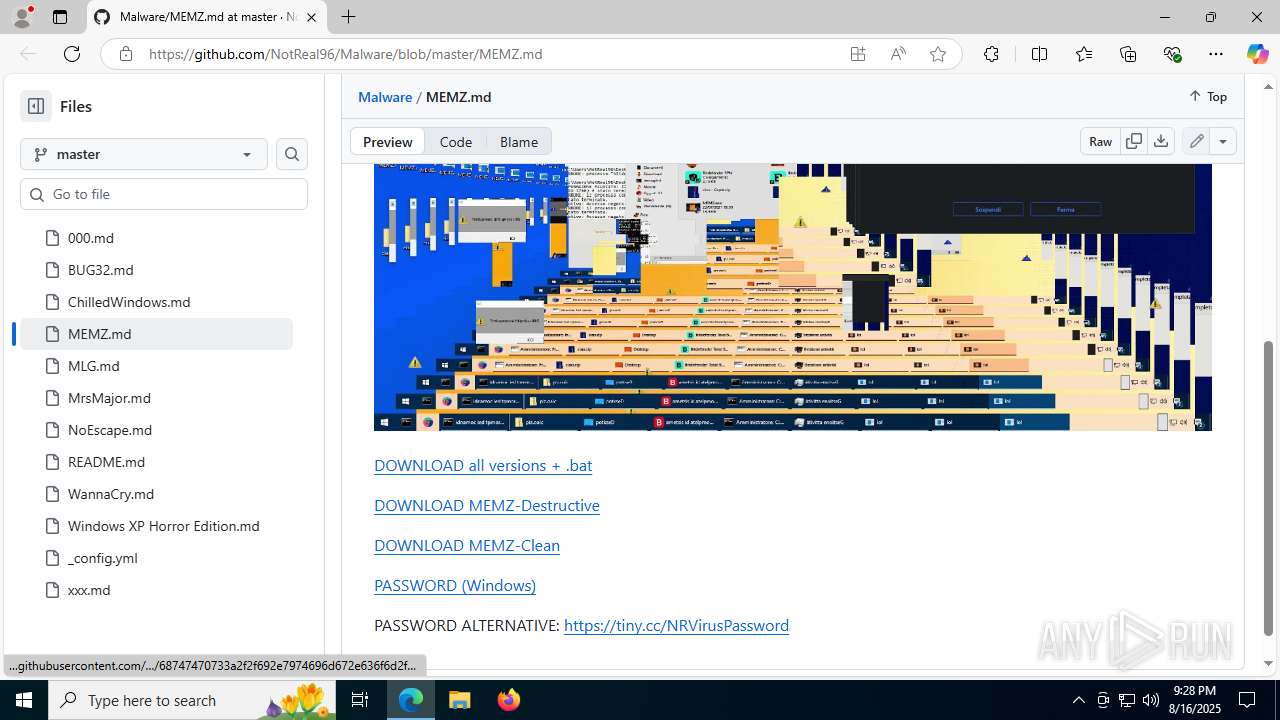
Task: Open Extensions puzzle icon
Action: tap(991, 54)
